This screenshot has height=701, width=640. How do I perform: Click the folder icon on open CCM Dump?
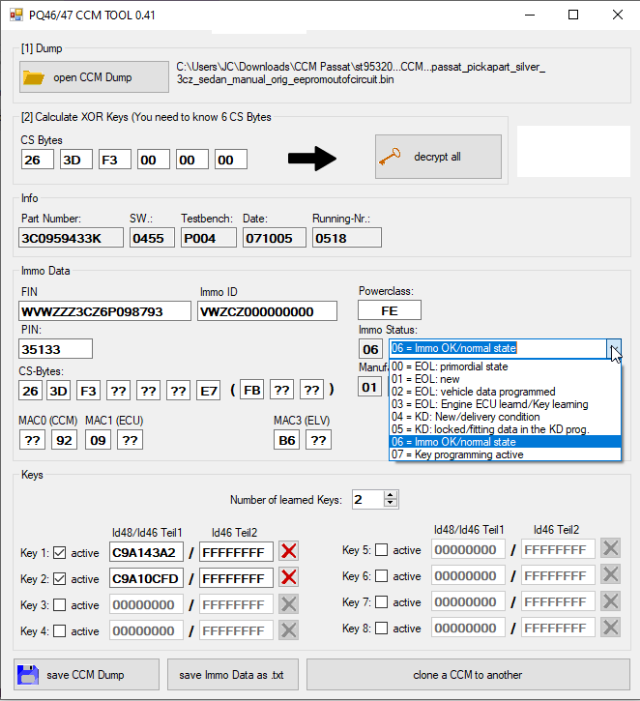coord(33,77)
